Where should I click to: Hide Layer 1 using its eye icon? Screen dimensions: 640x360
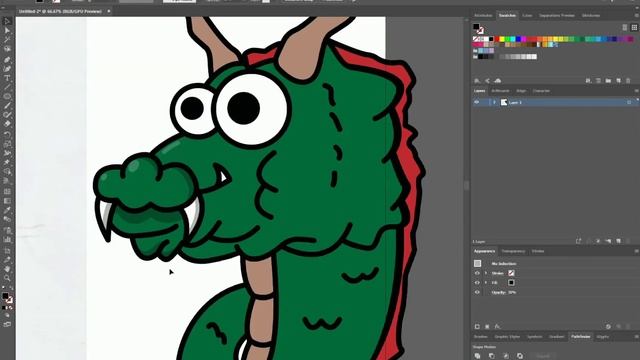476,102
